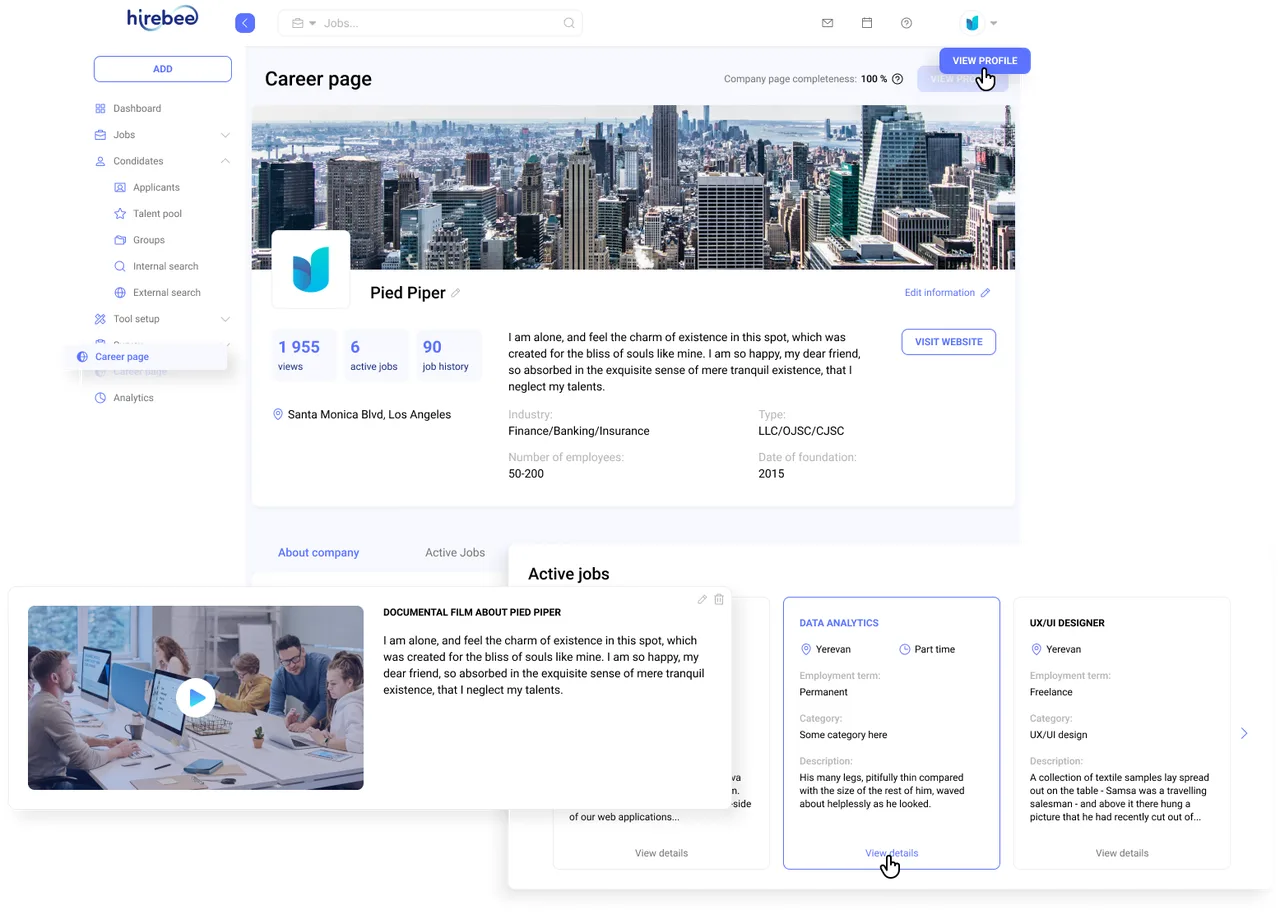
Task: Edit the documental film block pencil icon
Action: pos(702,599)
